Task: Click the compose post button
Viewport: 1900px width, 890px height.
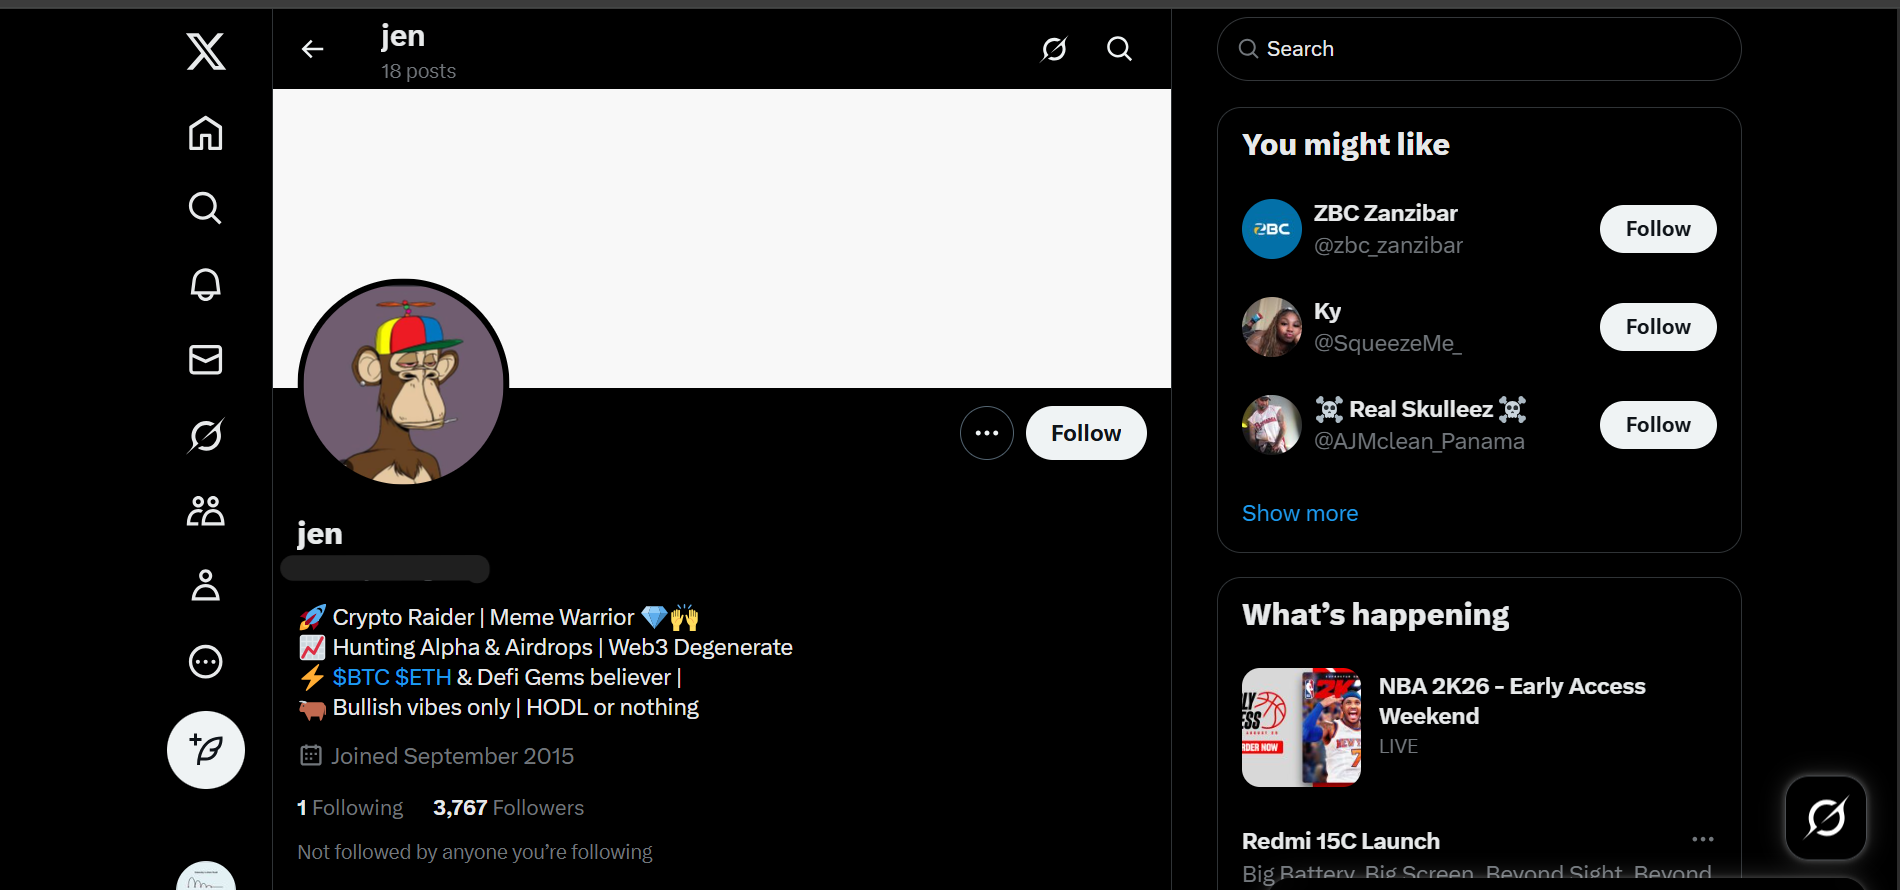Action: [206, 750]
